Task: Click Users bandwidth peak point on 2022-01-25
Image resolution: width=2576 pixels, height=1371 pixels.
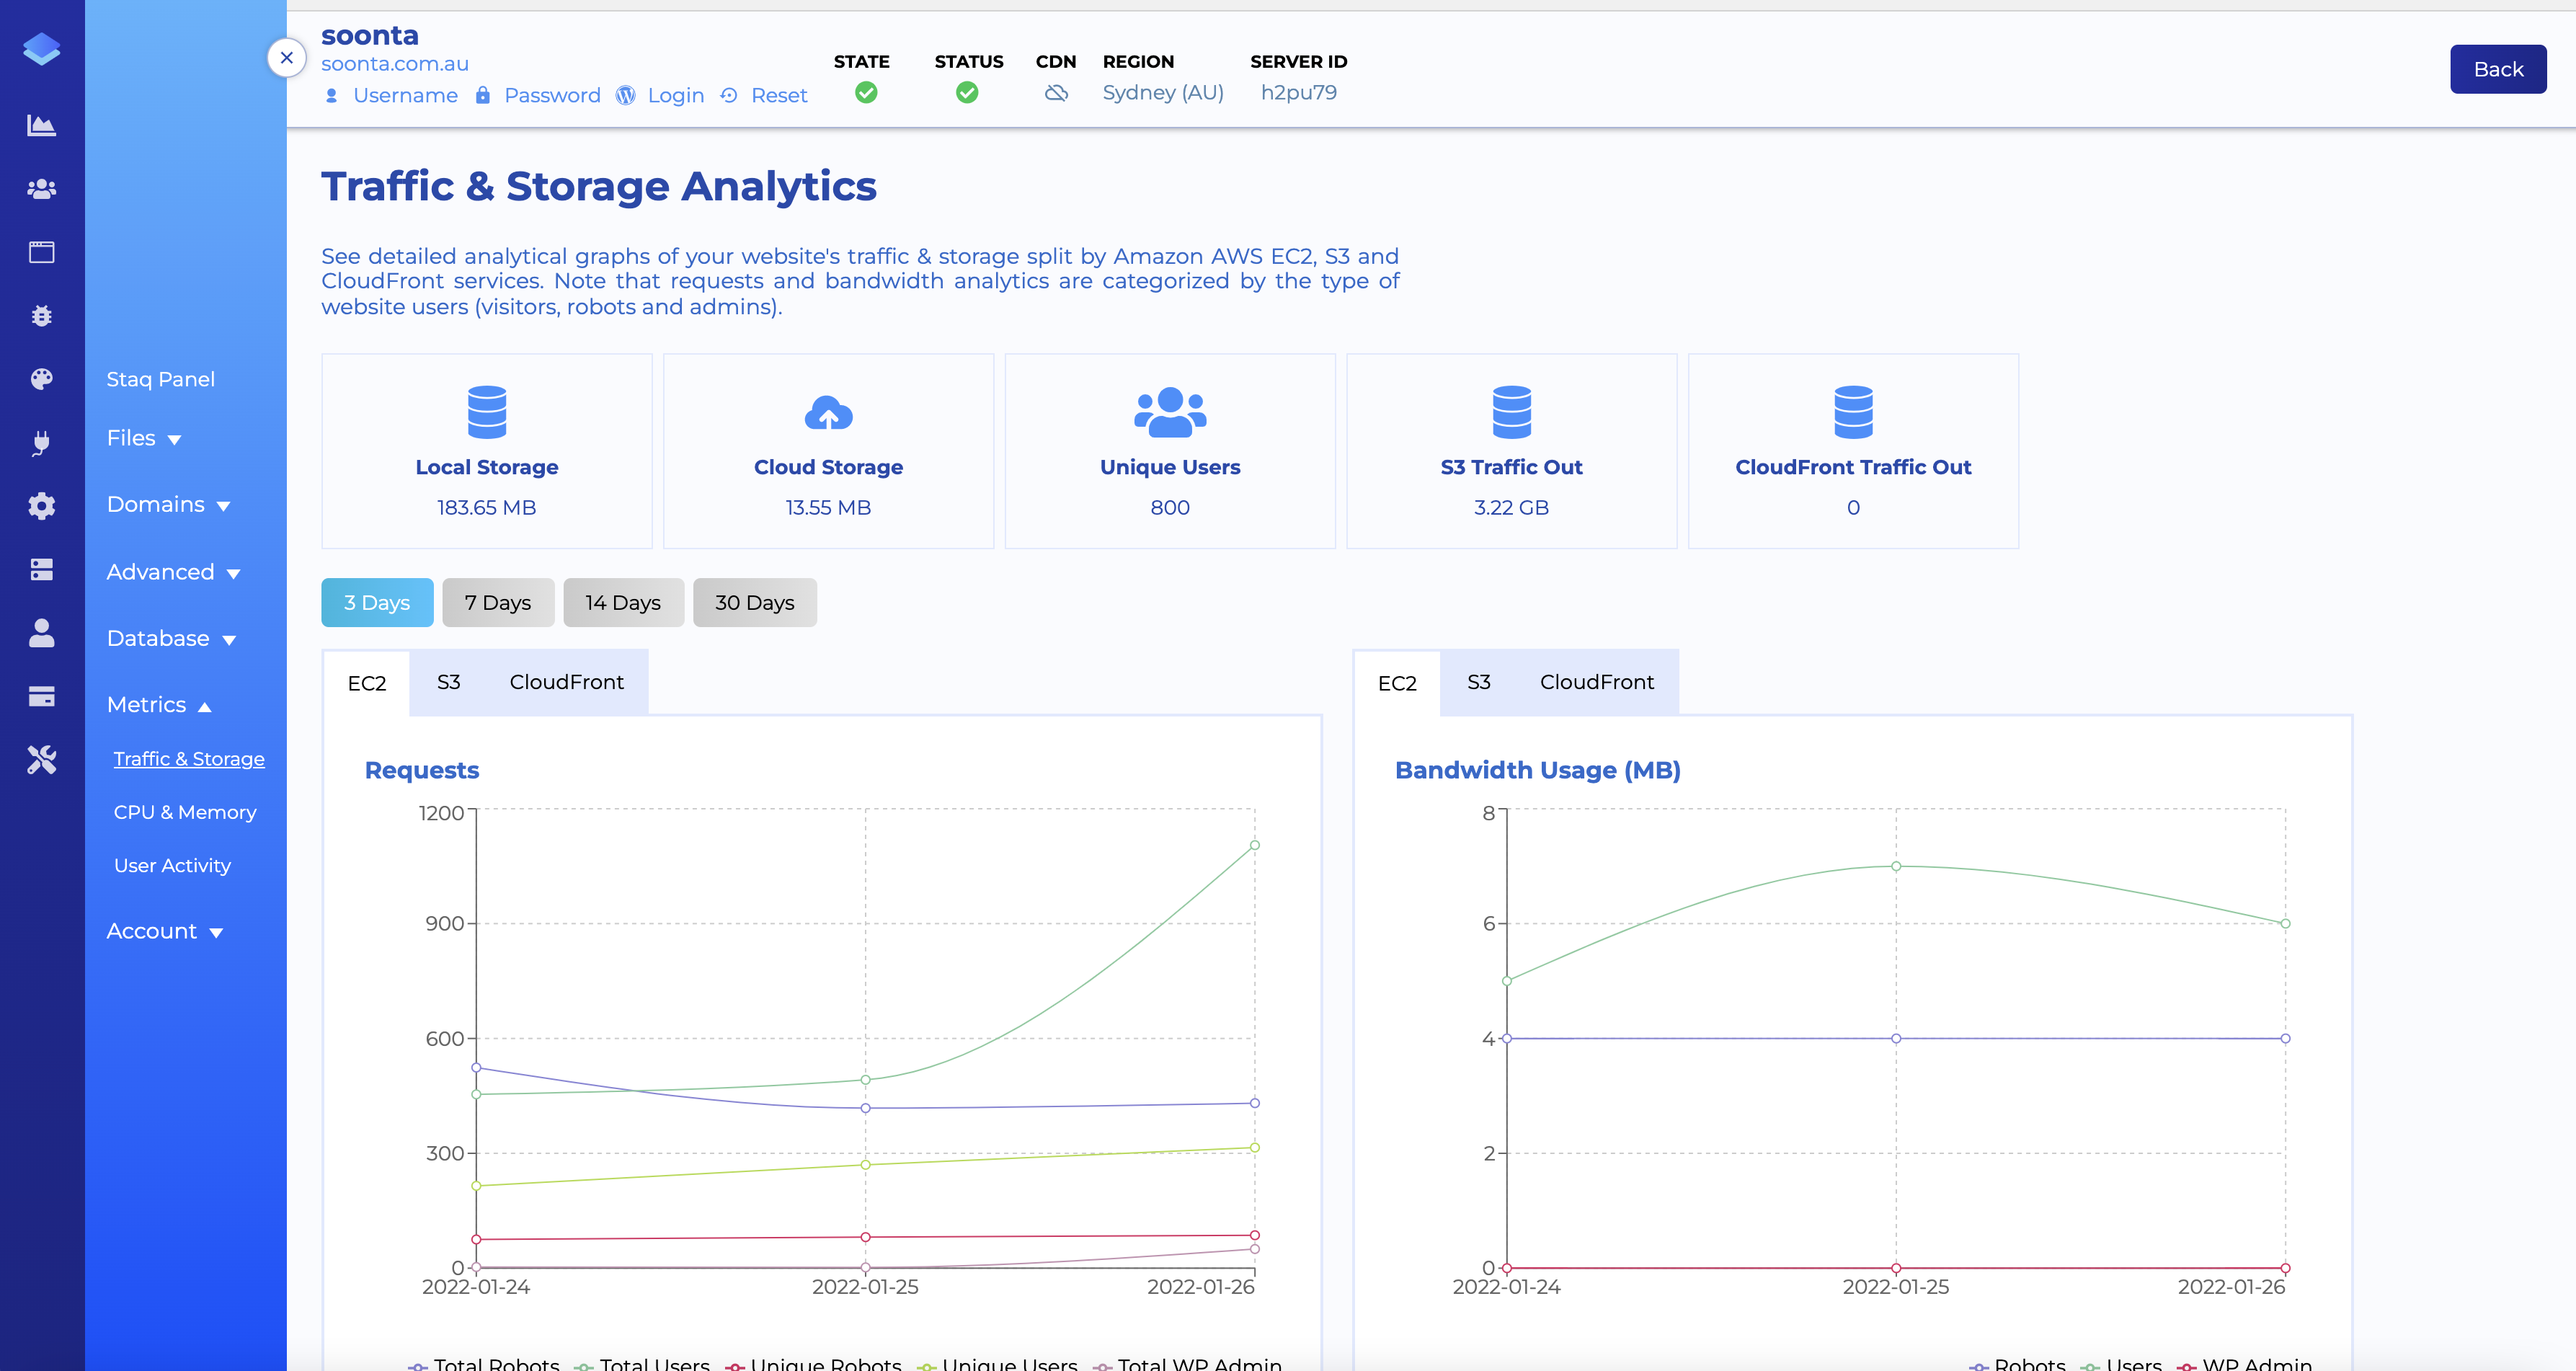Action: (1895, 866)
